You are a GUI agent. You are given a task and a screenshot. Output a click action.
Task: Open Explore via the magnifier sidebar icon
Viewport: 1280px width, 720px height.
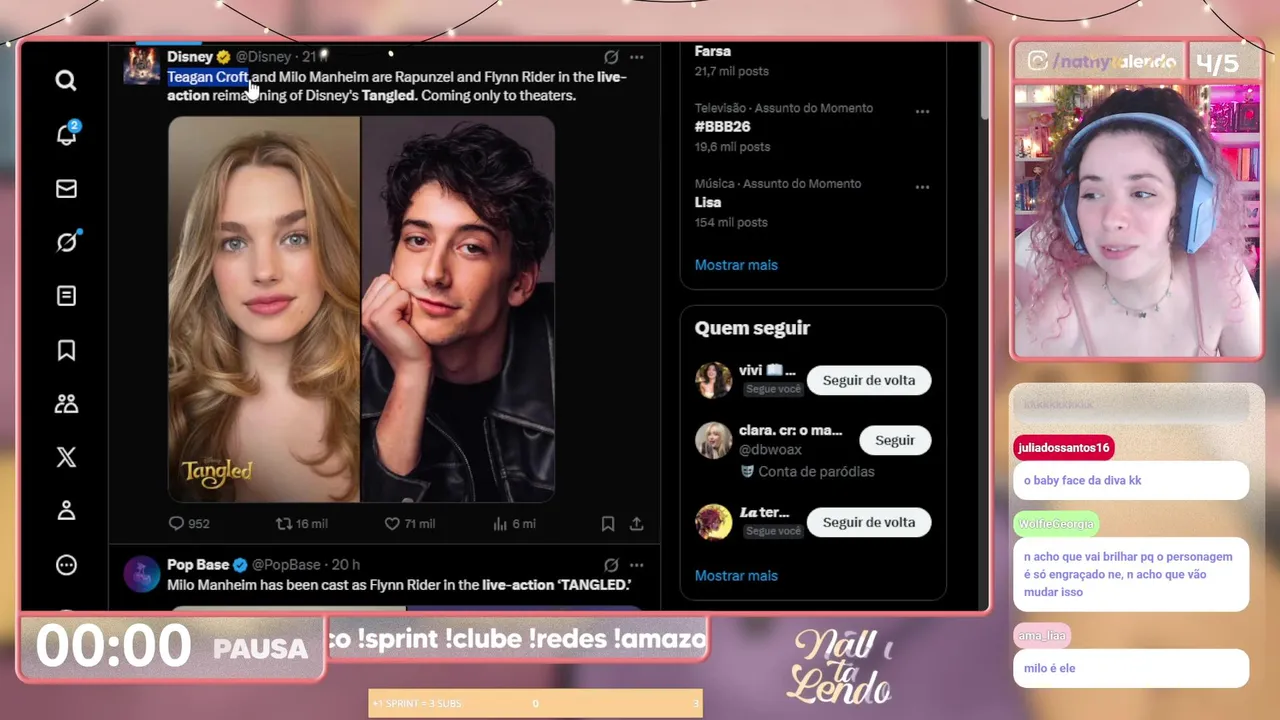tap(66, 80)
